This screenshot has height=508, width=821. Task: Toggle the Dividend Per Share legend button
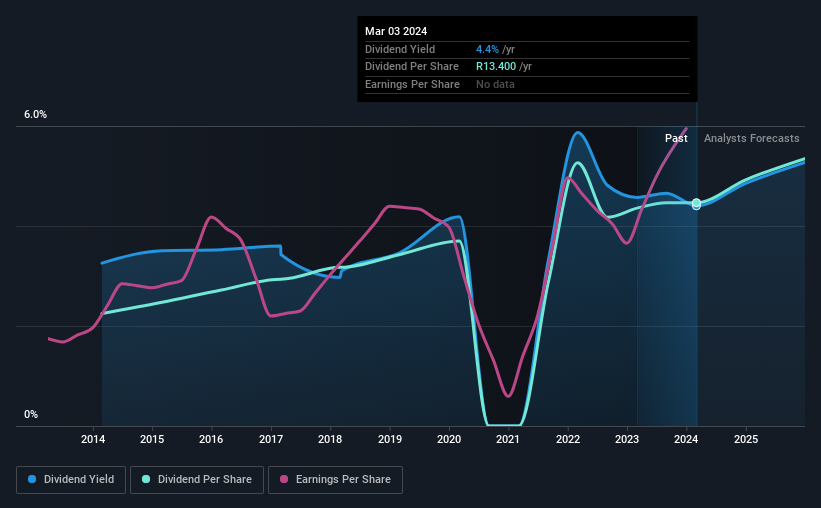tap(197, 480)
